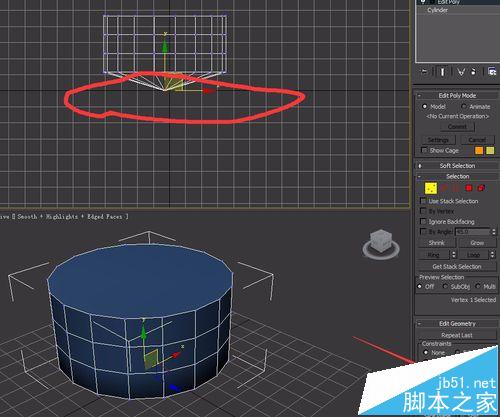Click Edged Faces viewport label

[x=105, y=217]
